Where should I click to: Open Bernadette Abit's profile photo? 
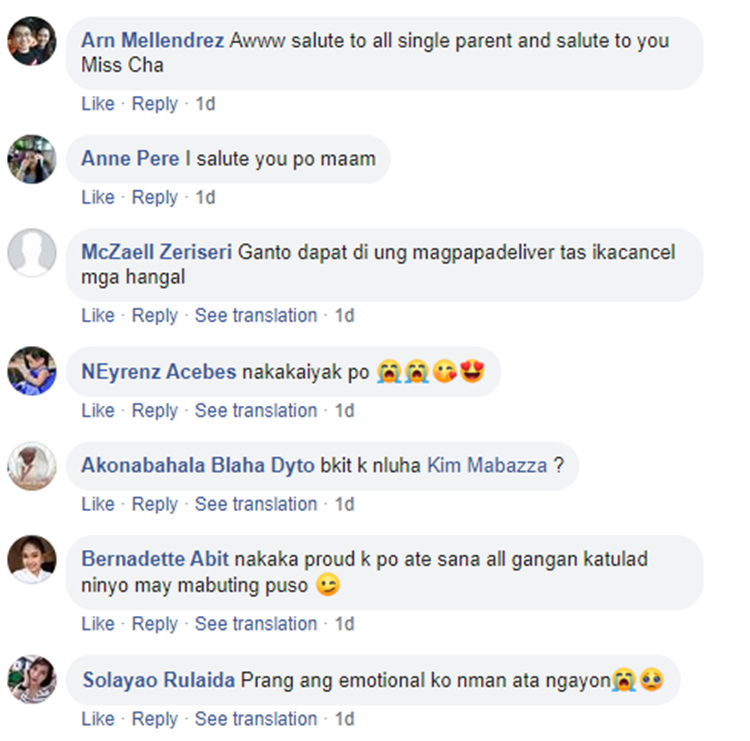pyautogui.click(x=32, y=559)
